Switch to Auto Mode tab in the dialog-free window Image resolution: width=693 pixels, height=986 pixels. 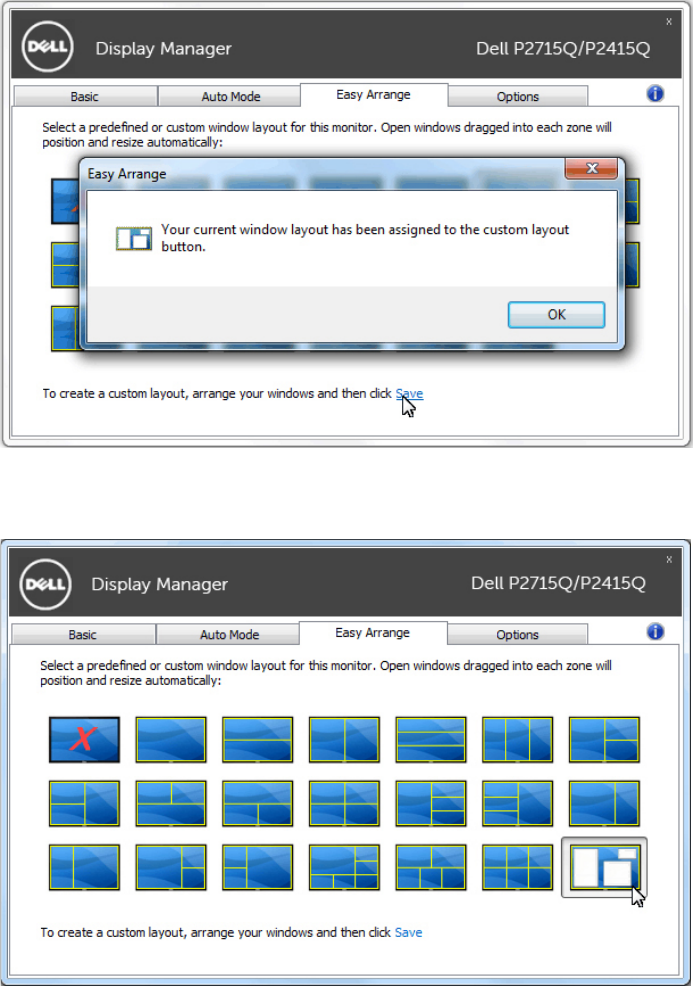tap(230, 634)
